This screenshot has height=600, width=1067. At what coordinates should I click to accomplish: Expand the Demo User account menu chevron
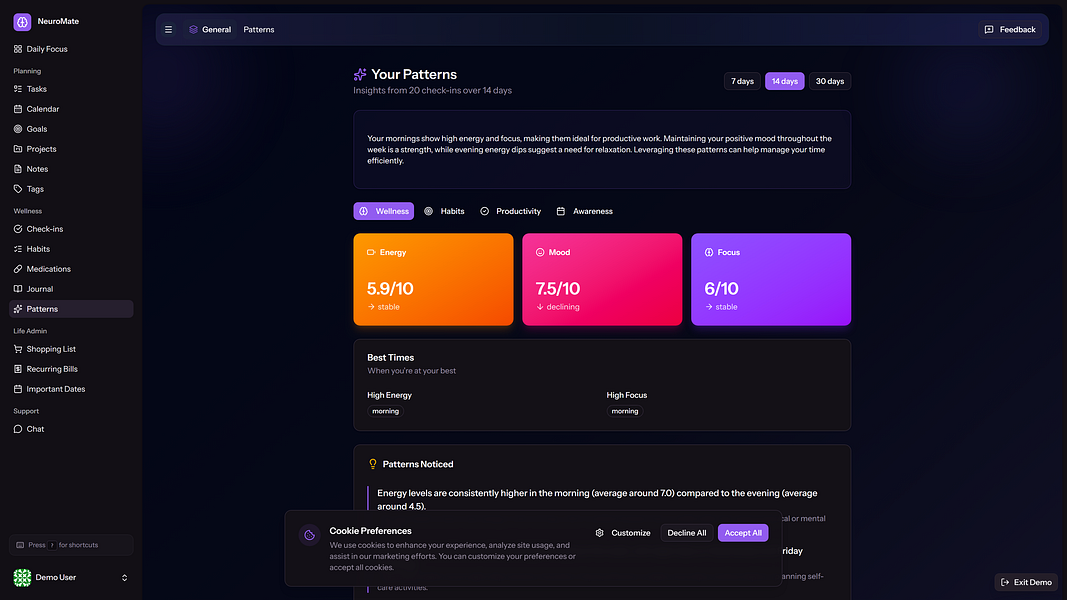click(x=124, y=578)
